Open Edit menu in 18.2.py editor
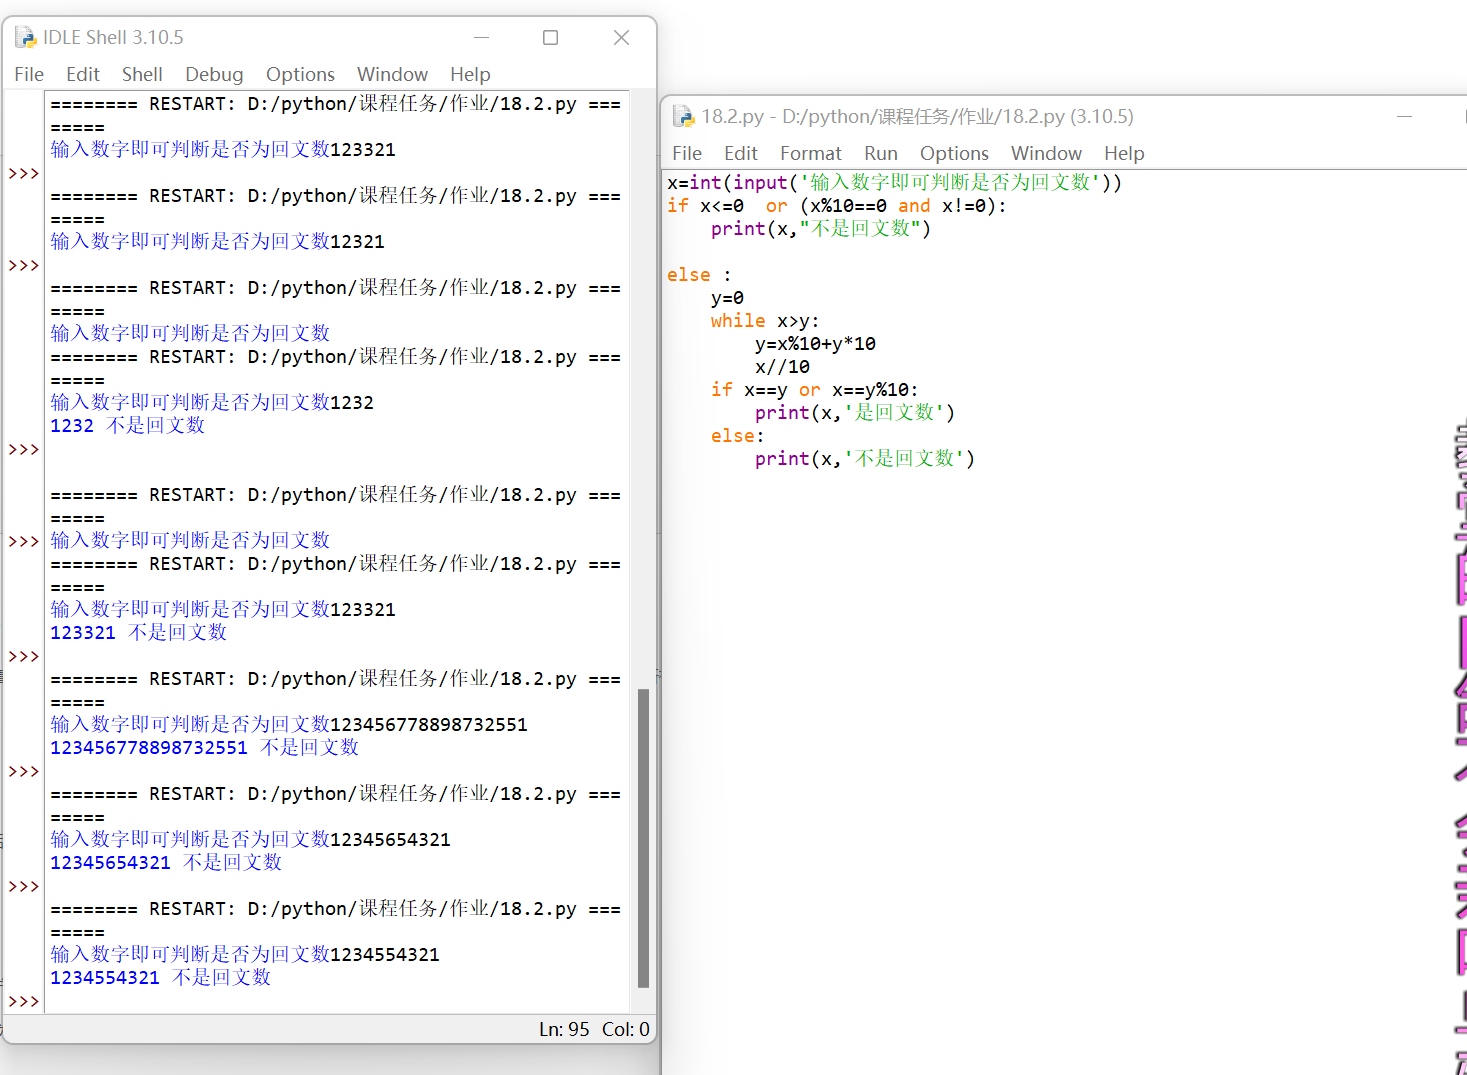 point(741,153)
